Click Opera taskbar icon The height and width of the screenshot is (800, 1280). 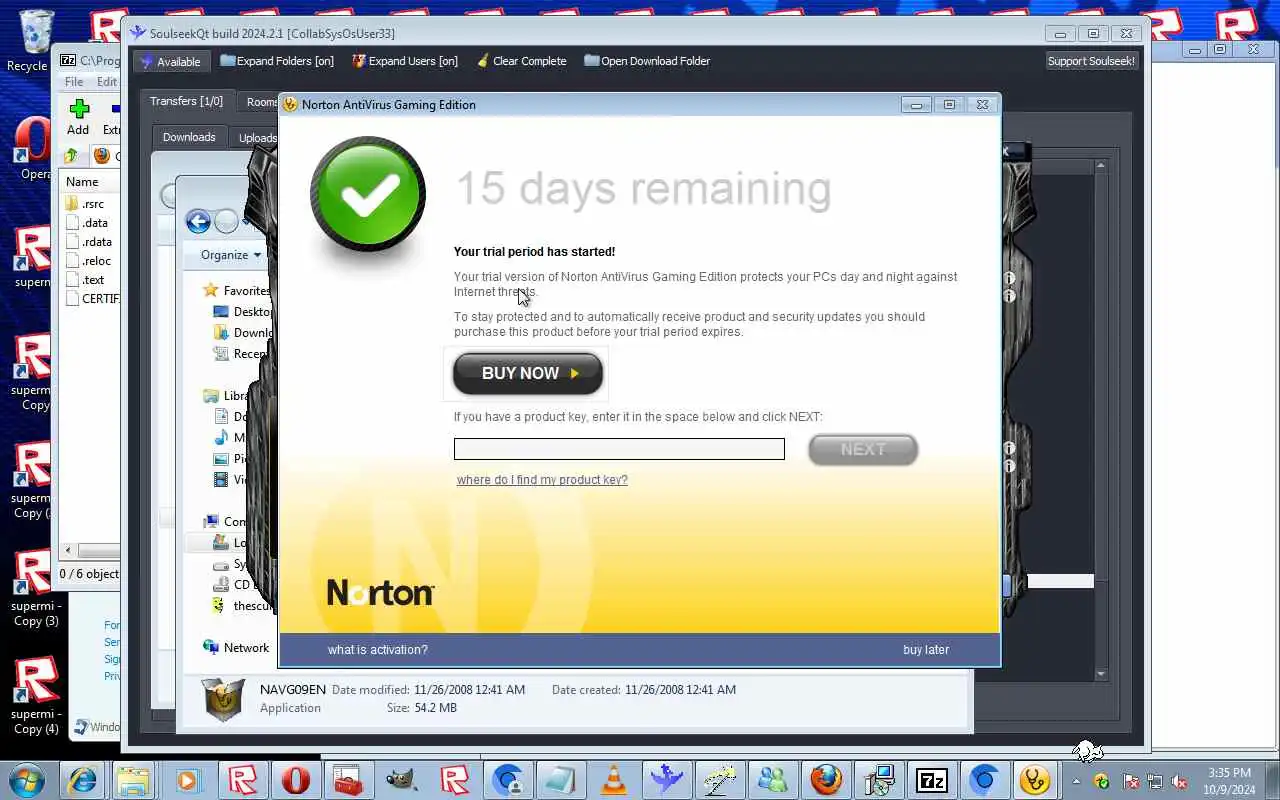(296, 780)
